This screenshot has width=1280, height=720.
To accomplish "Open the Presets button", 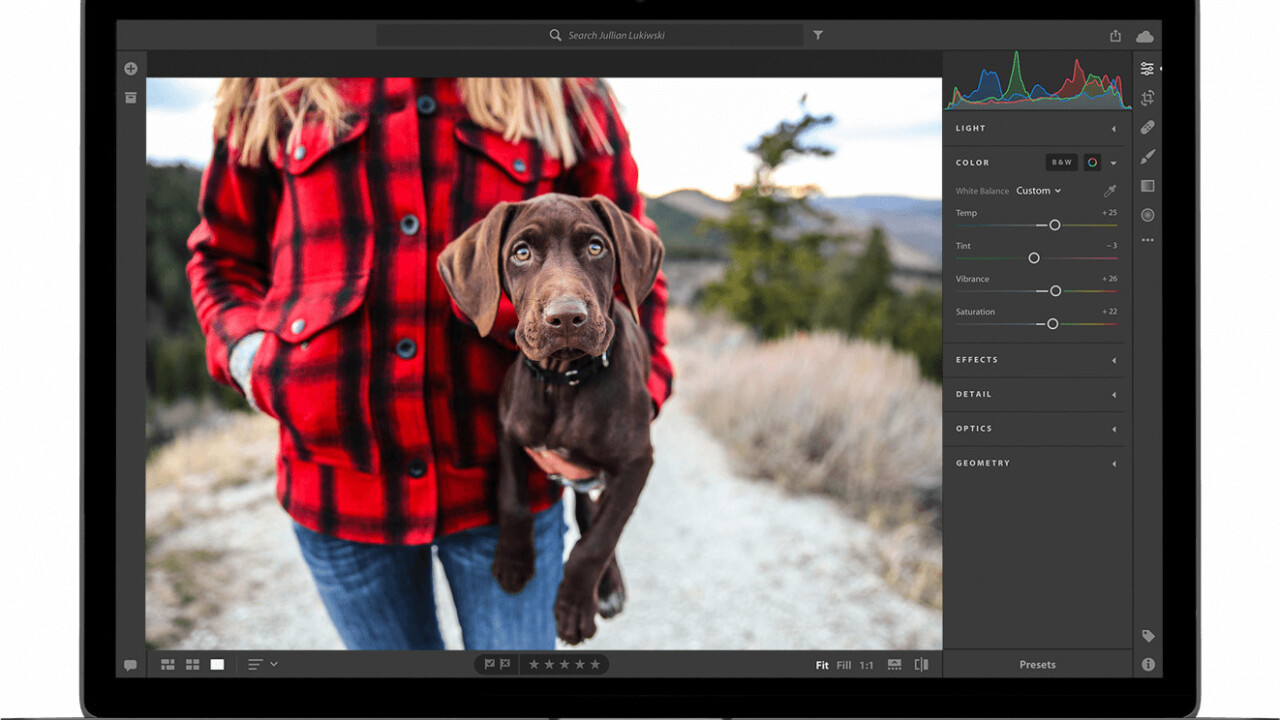I will [x=1037, y=665].
